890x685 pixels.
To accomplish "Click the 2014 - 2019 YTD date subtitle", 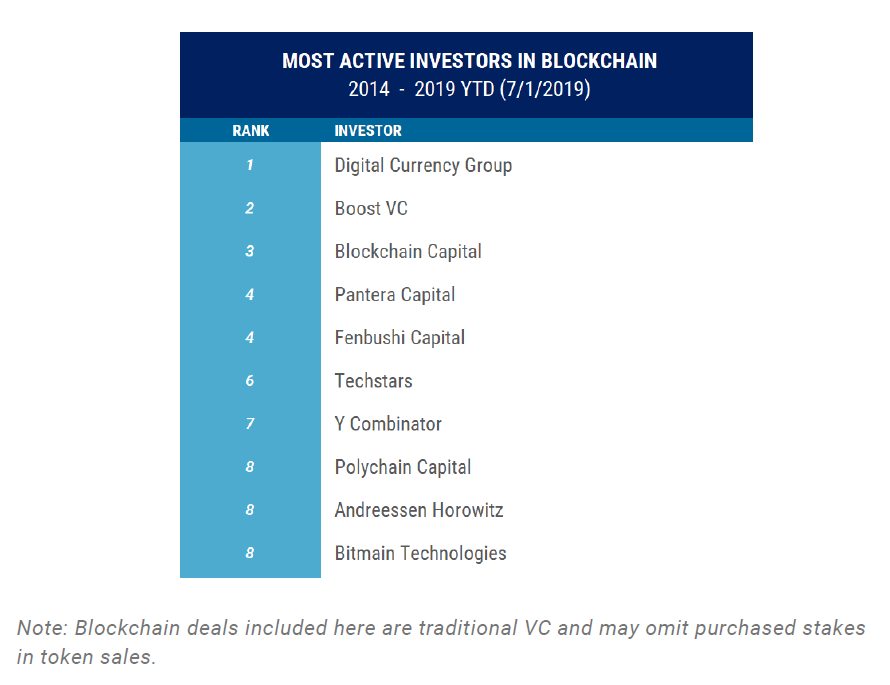I will (x=469, y=89).
